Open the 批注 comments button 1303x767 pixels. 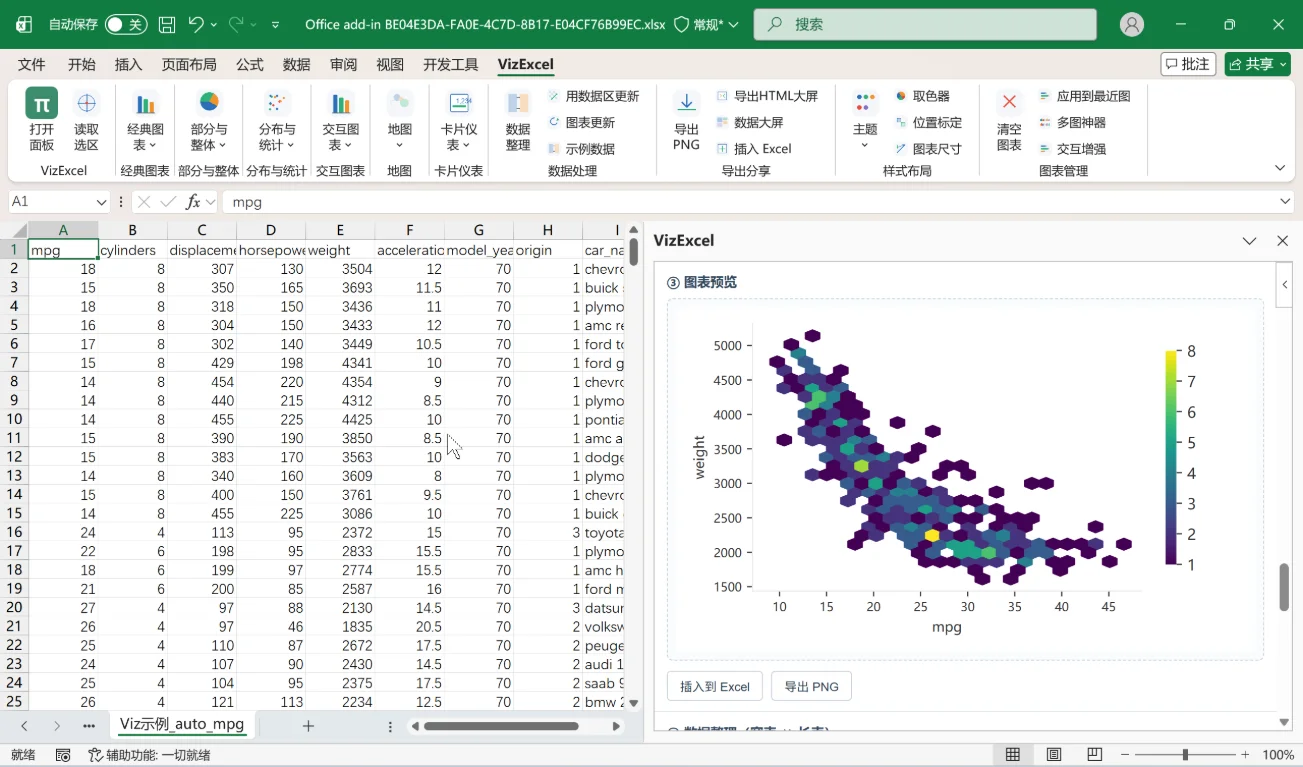click(x=1188, y=64)
